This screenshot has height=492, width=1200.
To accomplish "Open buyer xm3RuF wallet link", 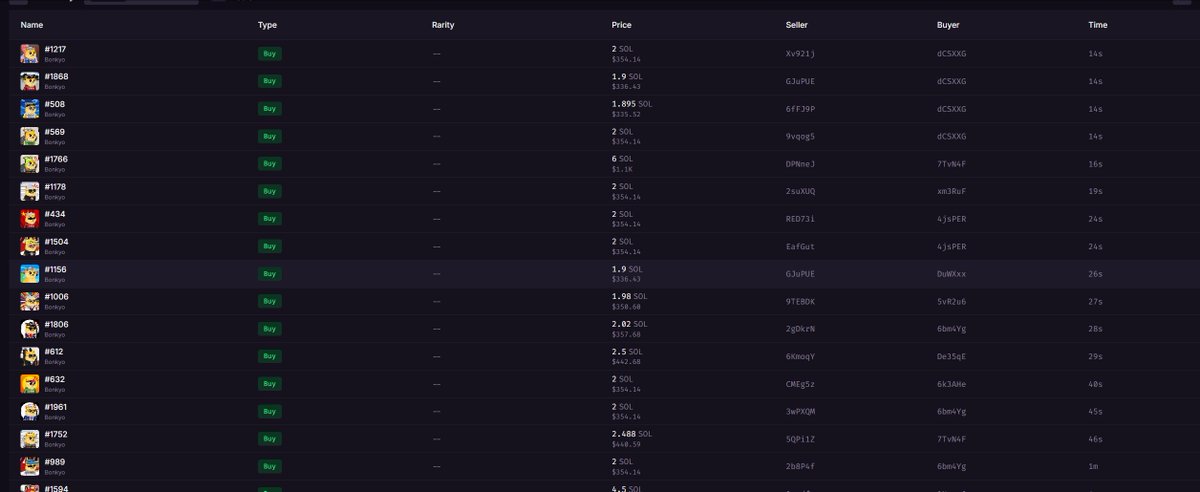I will coord(951,191).
